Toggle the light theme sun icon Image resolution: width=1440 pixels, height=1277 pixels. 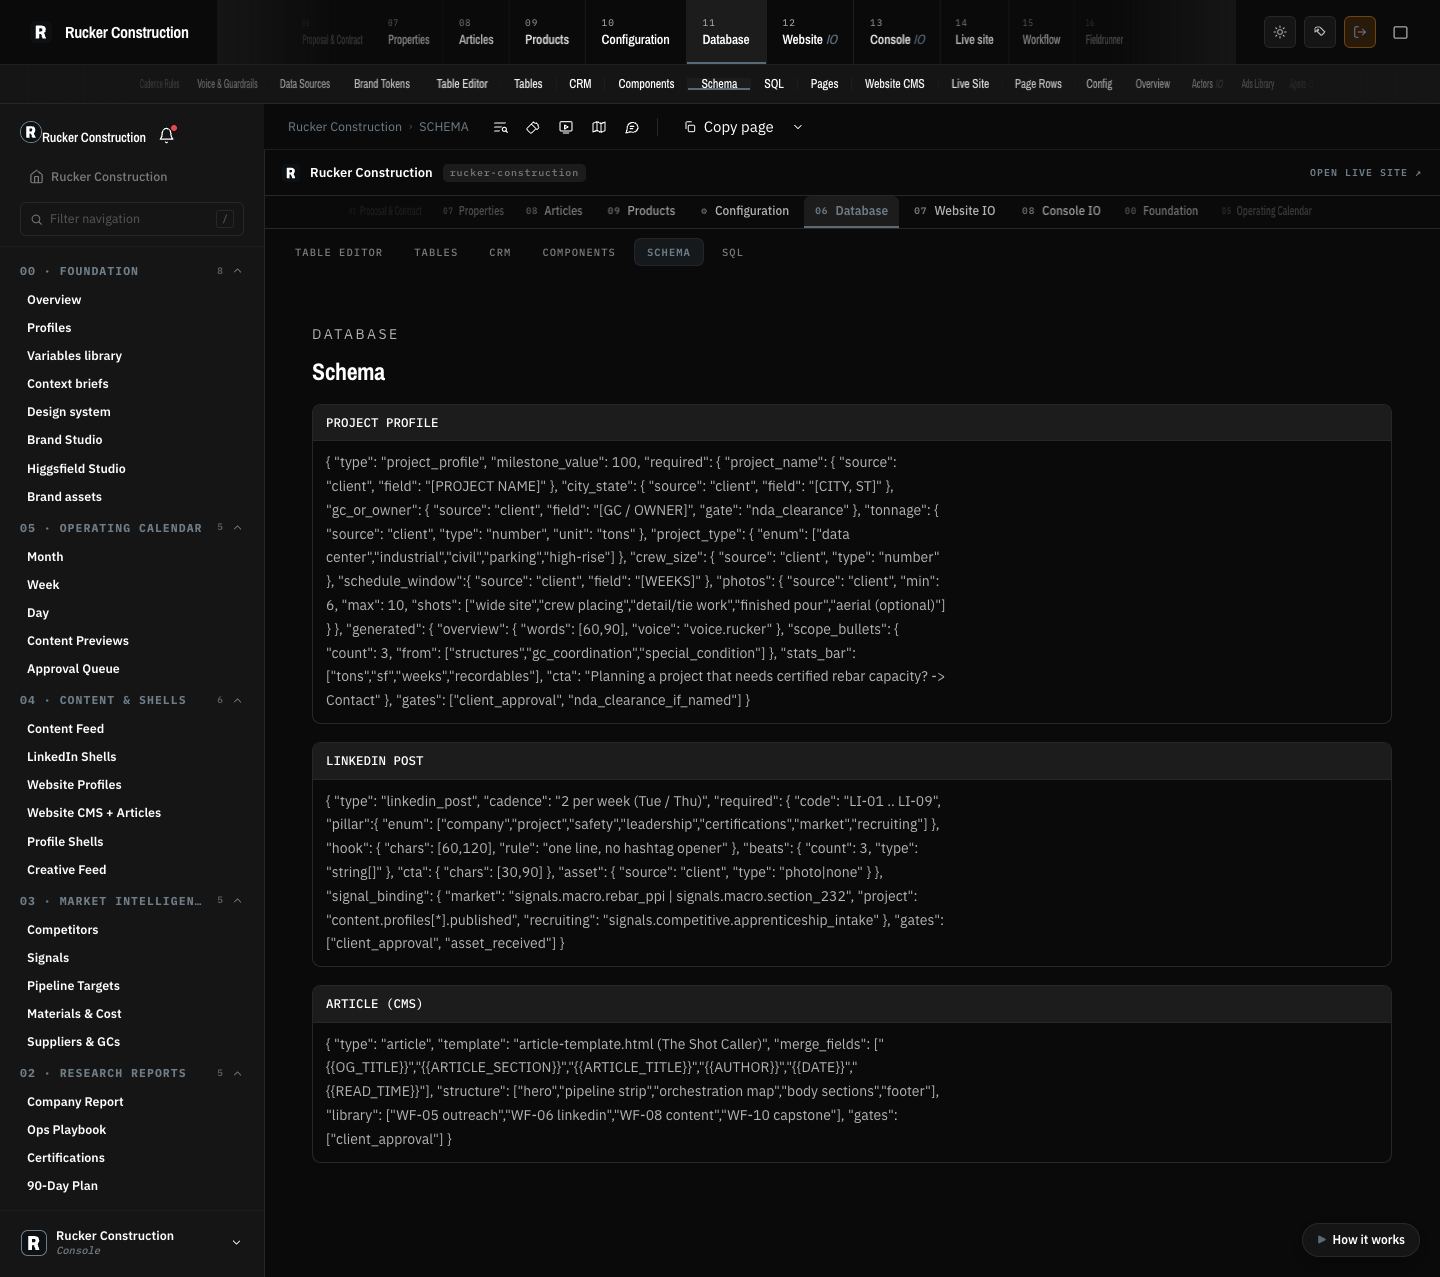(1280, 32)
